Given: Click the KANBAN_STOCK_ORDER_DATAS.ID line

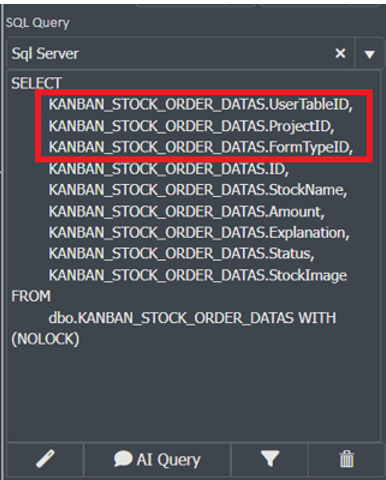Looking at the screenshot, I should click(x=169, y=169).
